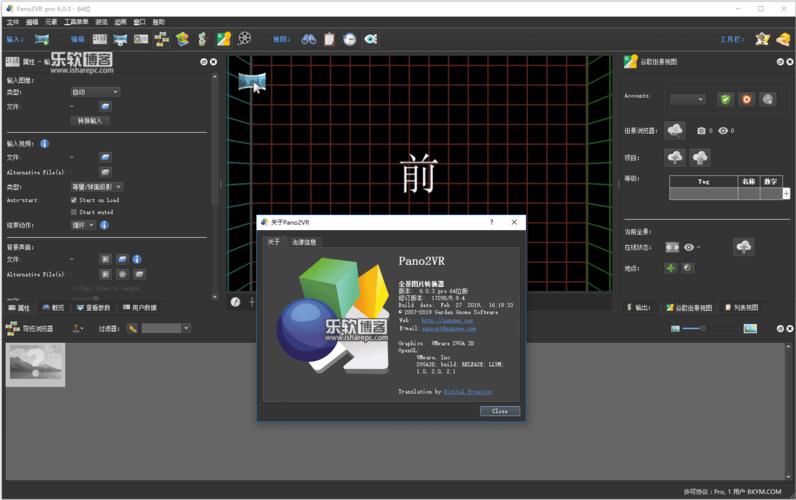Open the 元素 menu
796x500 pixels.
(51, 22)
